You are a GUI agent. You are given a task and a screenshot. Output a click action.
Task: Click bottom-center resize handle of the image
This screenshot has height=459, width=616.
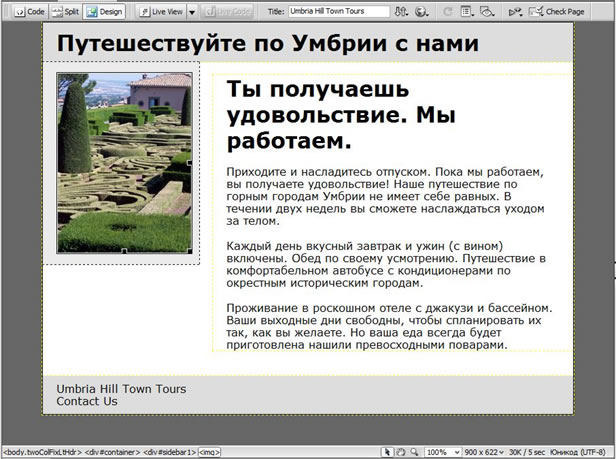pyautogui.click(x=125, y=251)
